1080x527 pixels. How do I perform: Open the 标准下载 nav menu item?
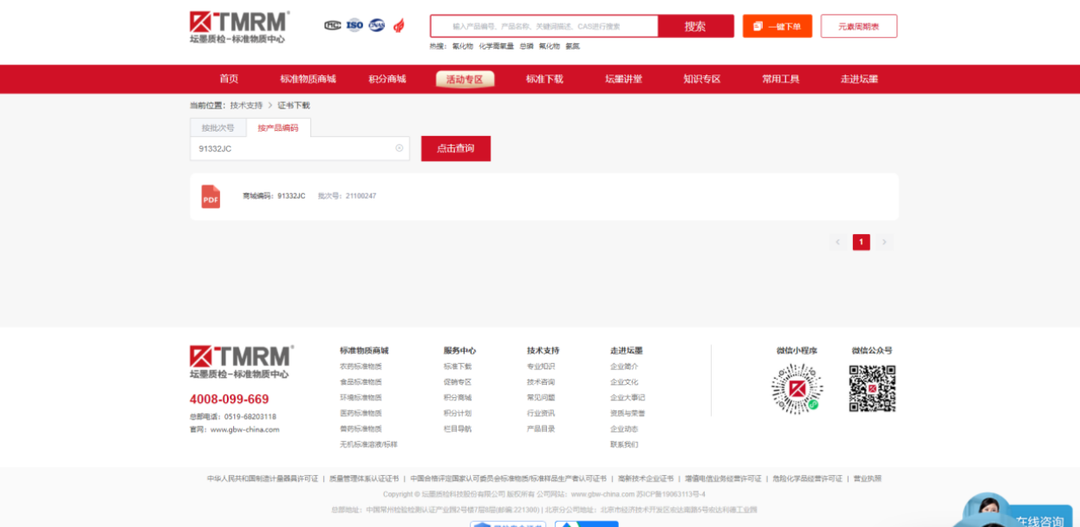click(x=545, y=79)
